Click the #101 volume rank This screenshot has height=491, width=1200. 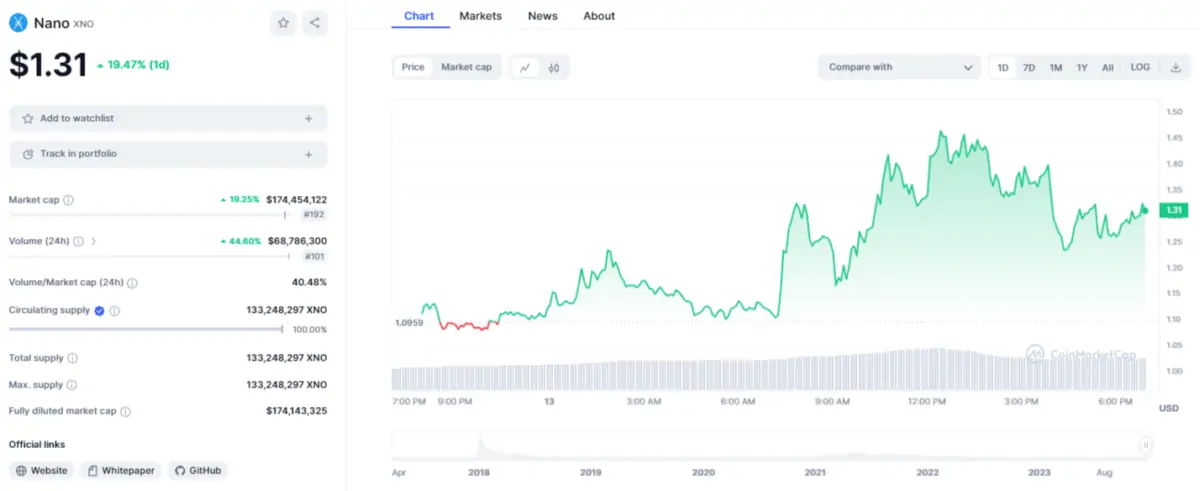click(314, 256)
